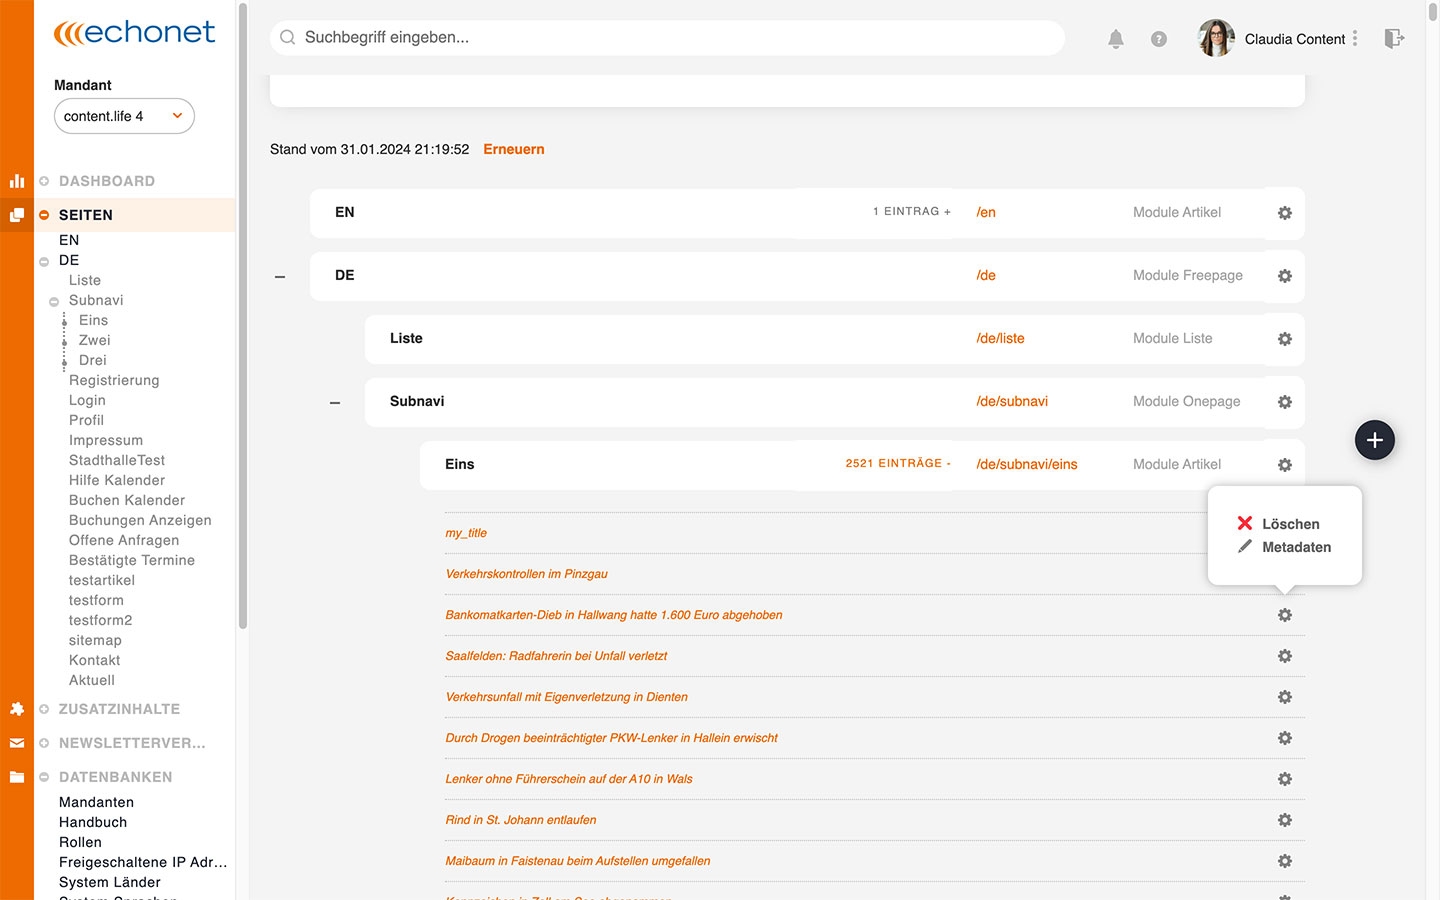The image size is (1440, 900).
Task: Open the Mandant content.life 4 dropdown
Action: click(124, 116)
